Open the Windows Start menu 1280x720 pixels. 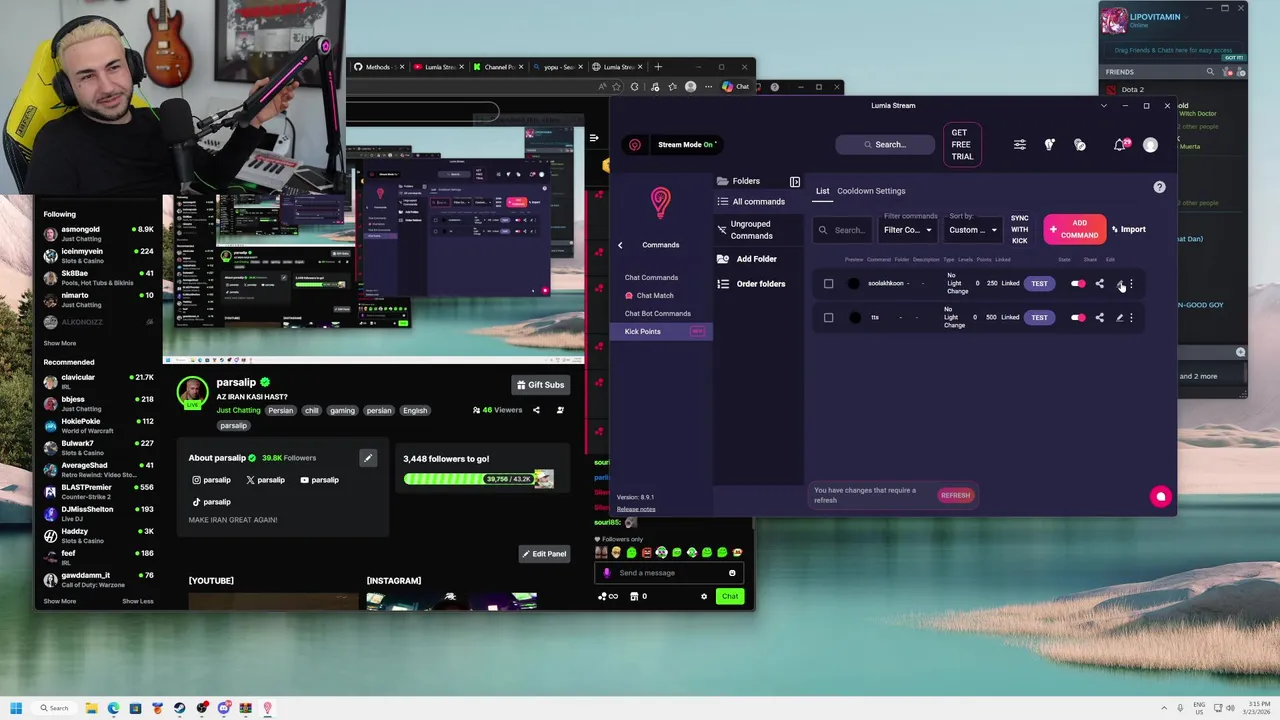click(16, 708)
